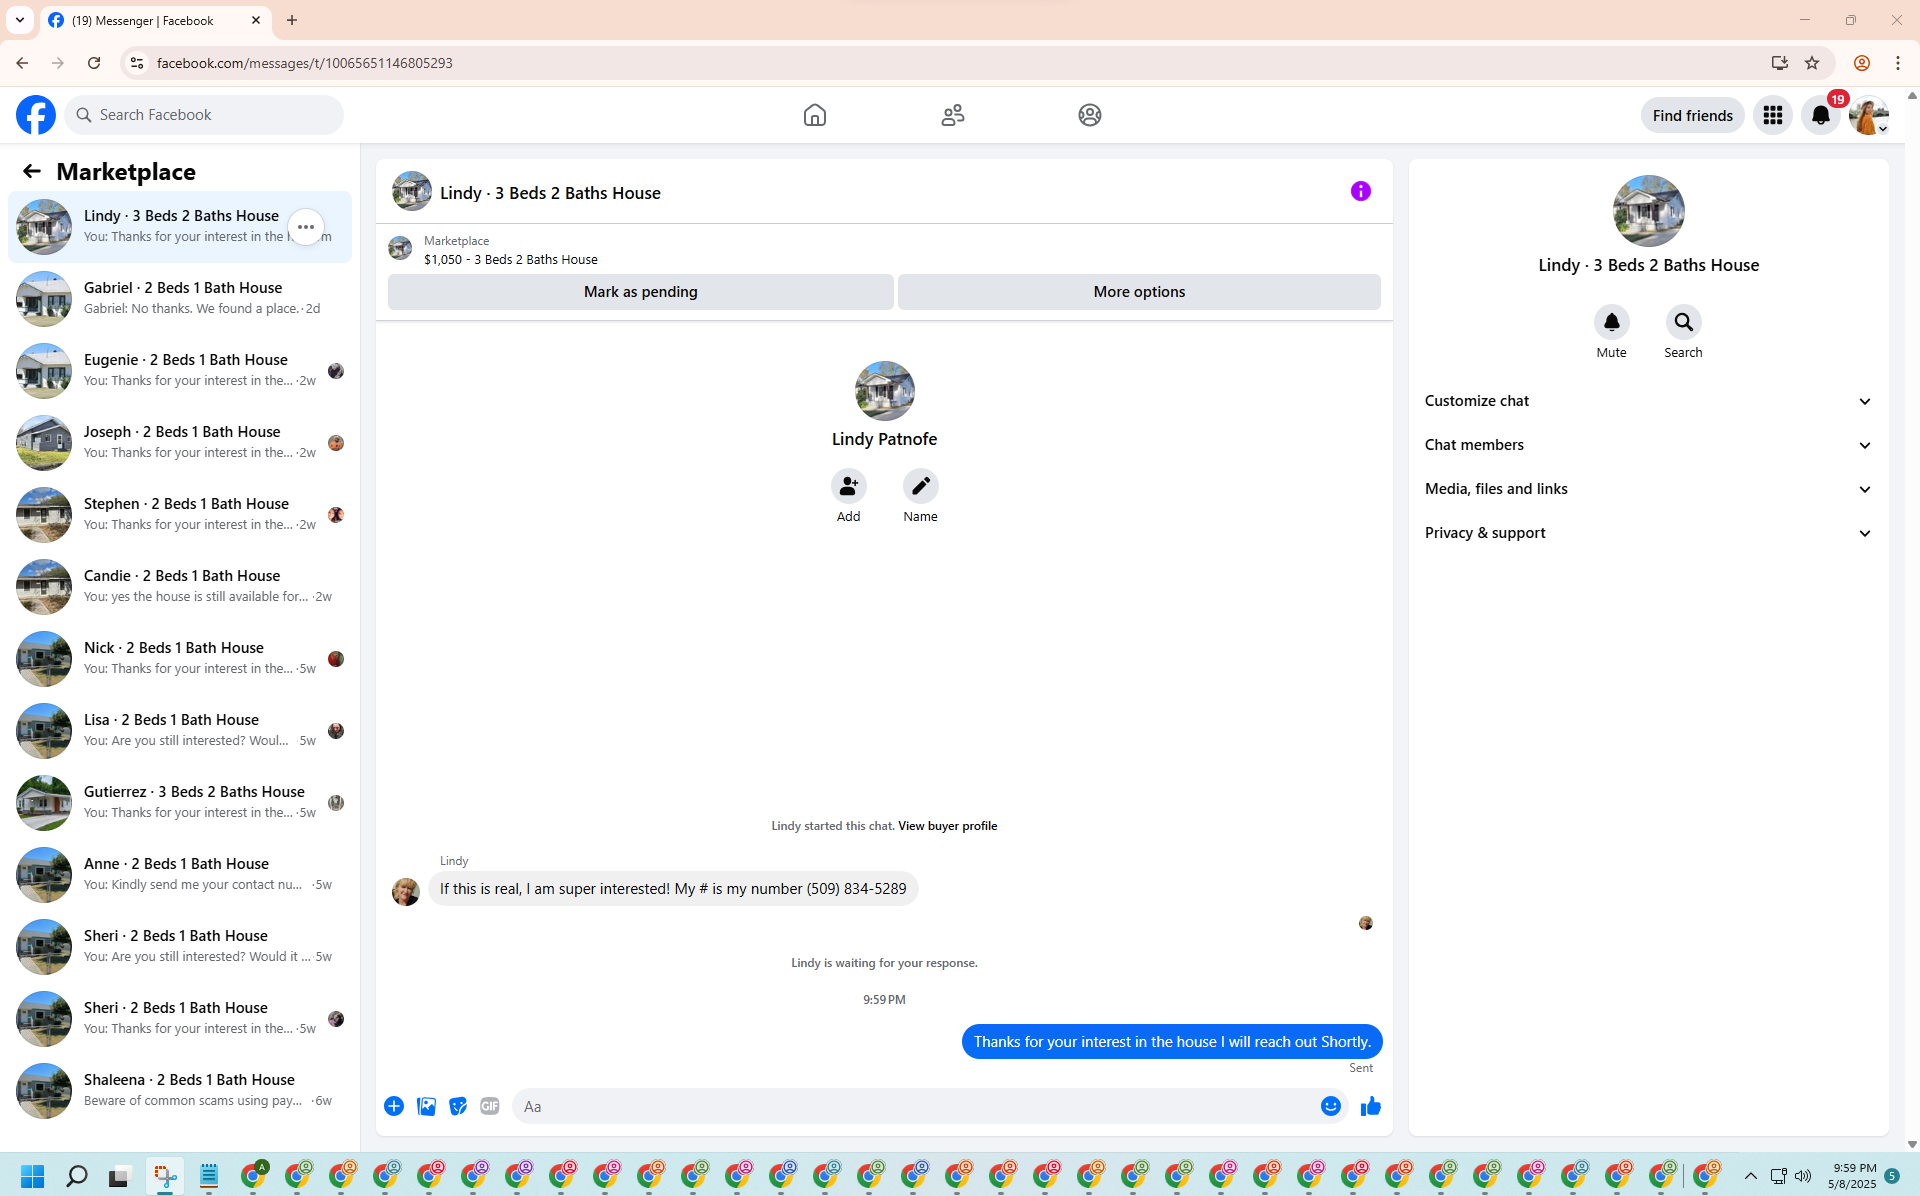Send a thumbs-up like
This screenshot has width=1920, height=1196.
[x=1371, y=1106]
